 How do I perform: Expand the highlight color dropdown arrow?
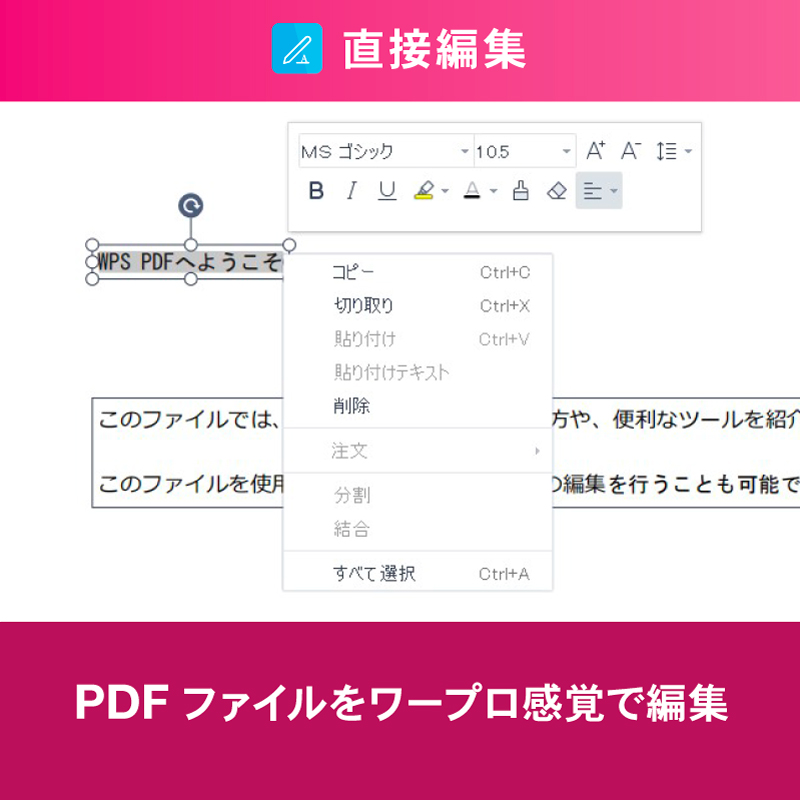pyautogui.click(x=445, y=191)
